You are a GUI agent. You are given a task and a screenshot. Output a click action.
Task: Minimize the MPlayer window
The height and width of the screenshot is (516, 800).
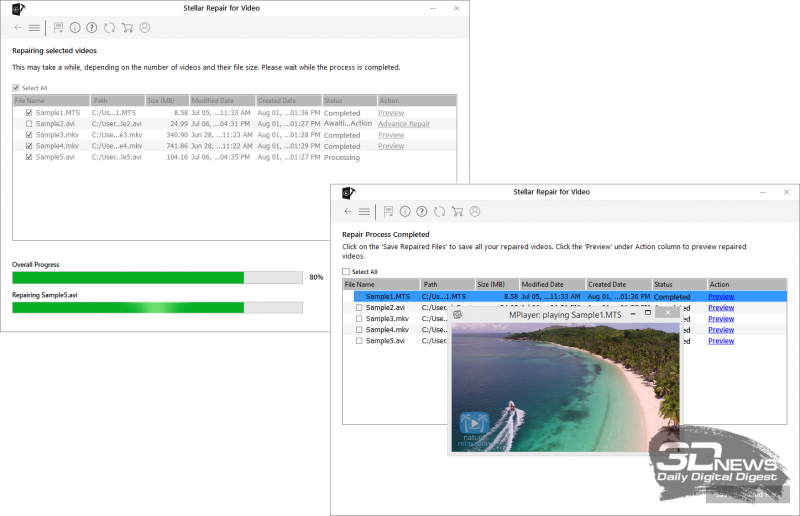coord(633,314)
